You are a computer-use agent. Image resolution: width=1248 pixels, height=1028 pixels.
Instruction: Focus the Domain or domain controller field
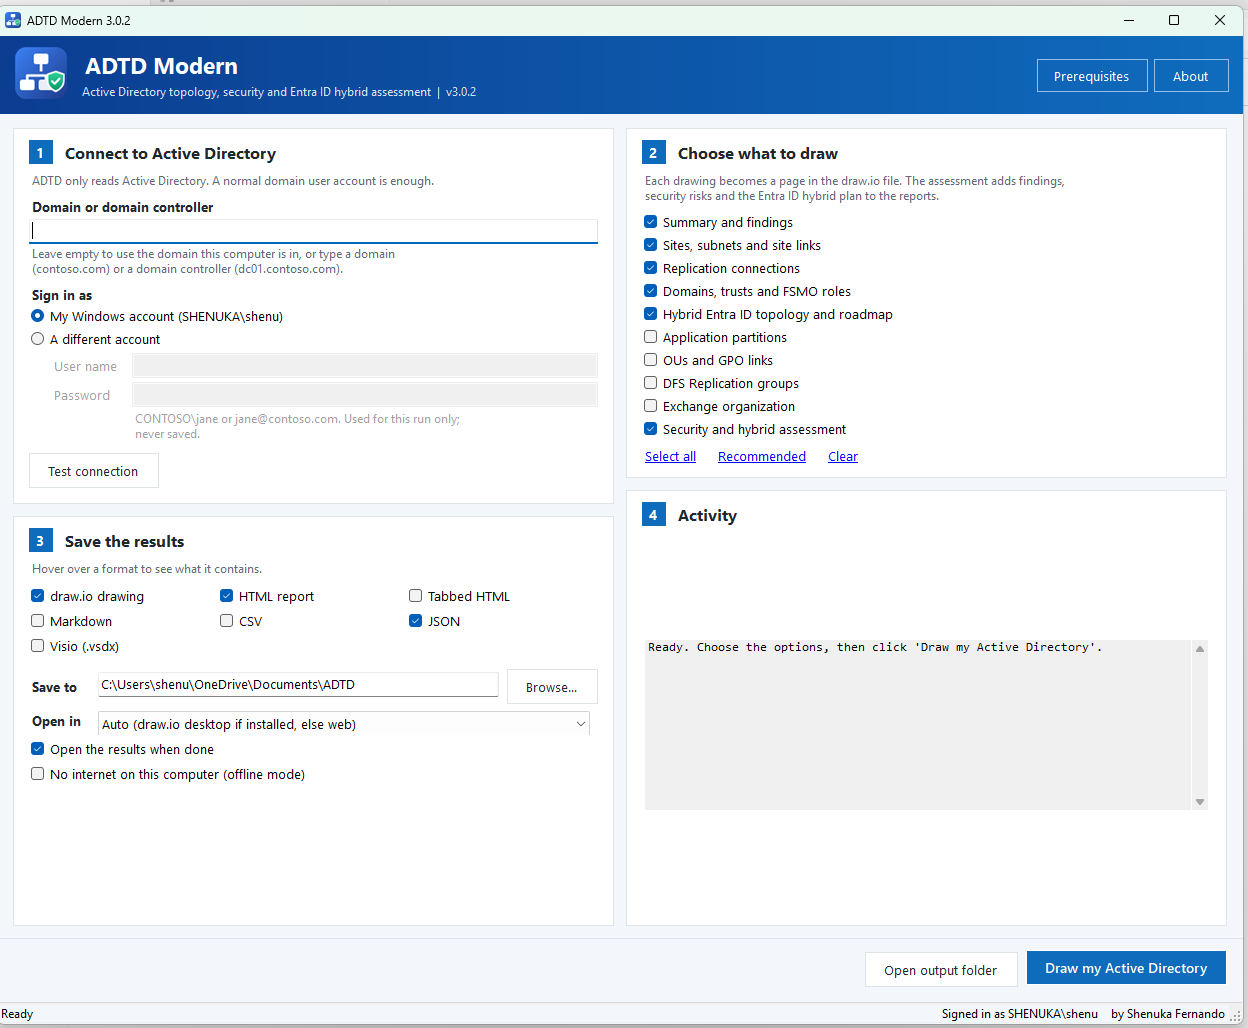[x=314, y=230]
